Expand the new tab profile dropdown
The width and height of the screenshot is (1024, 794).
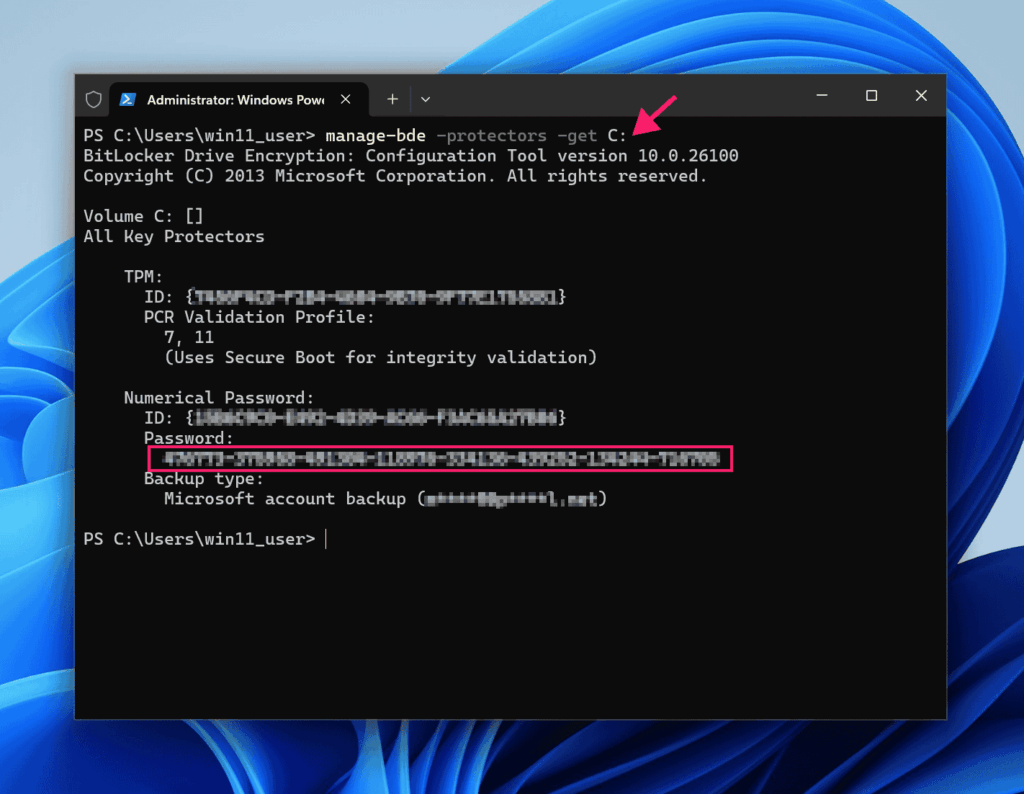point(425,99)
